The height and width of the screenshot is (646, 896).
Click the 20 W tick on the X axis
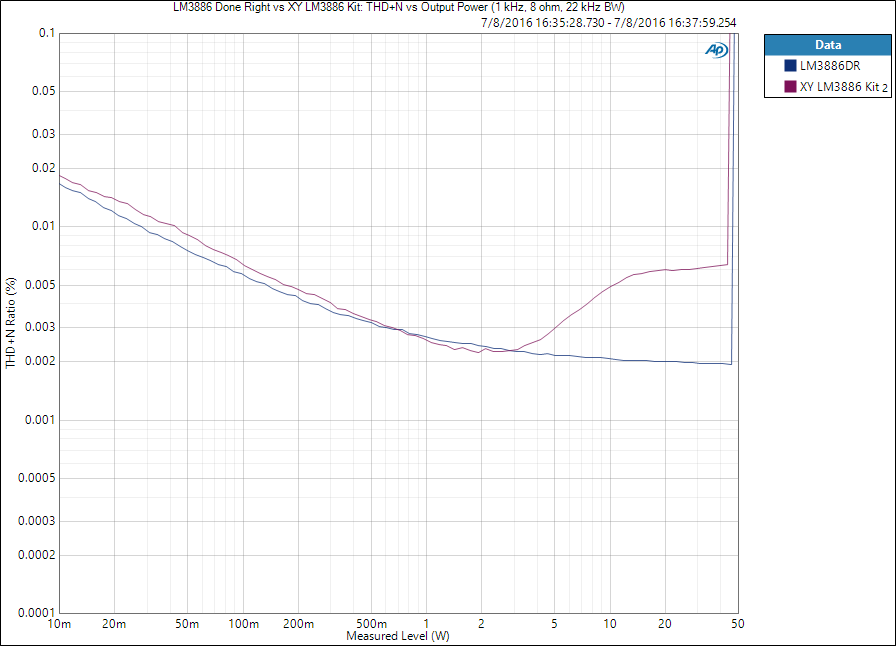[665, 624]
